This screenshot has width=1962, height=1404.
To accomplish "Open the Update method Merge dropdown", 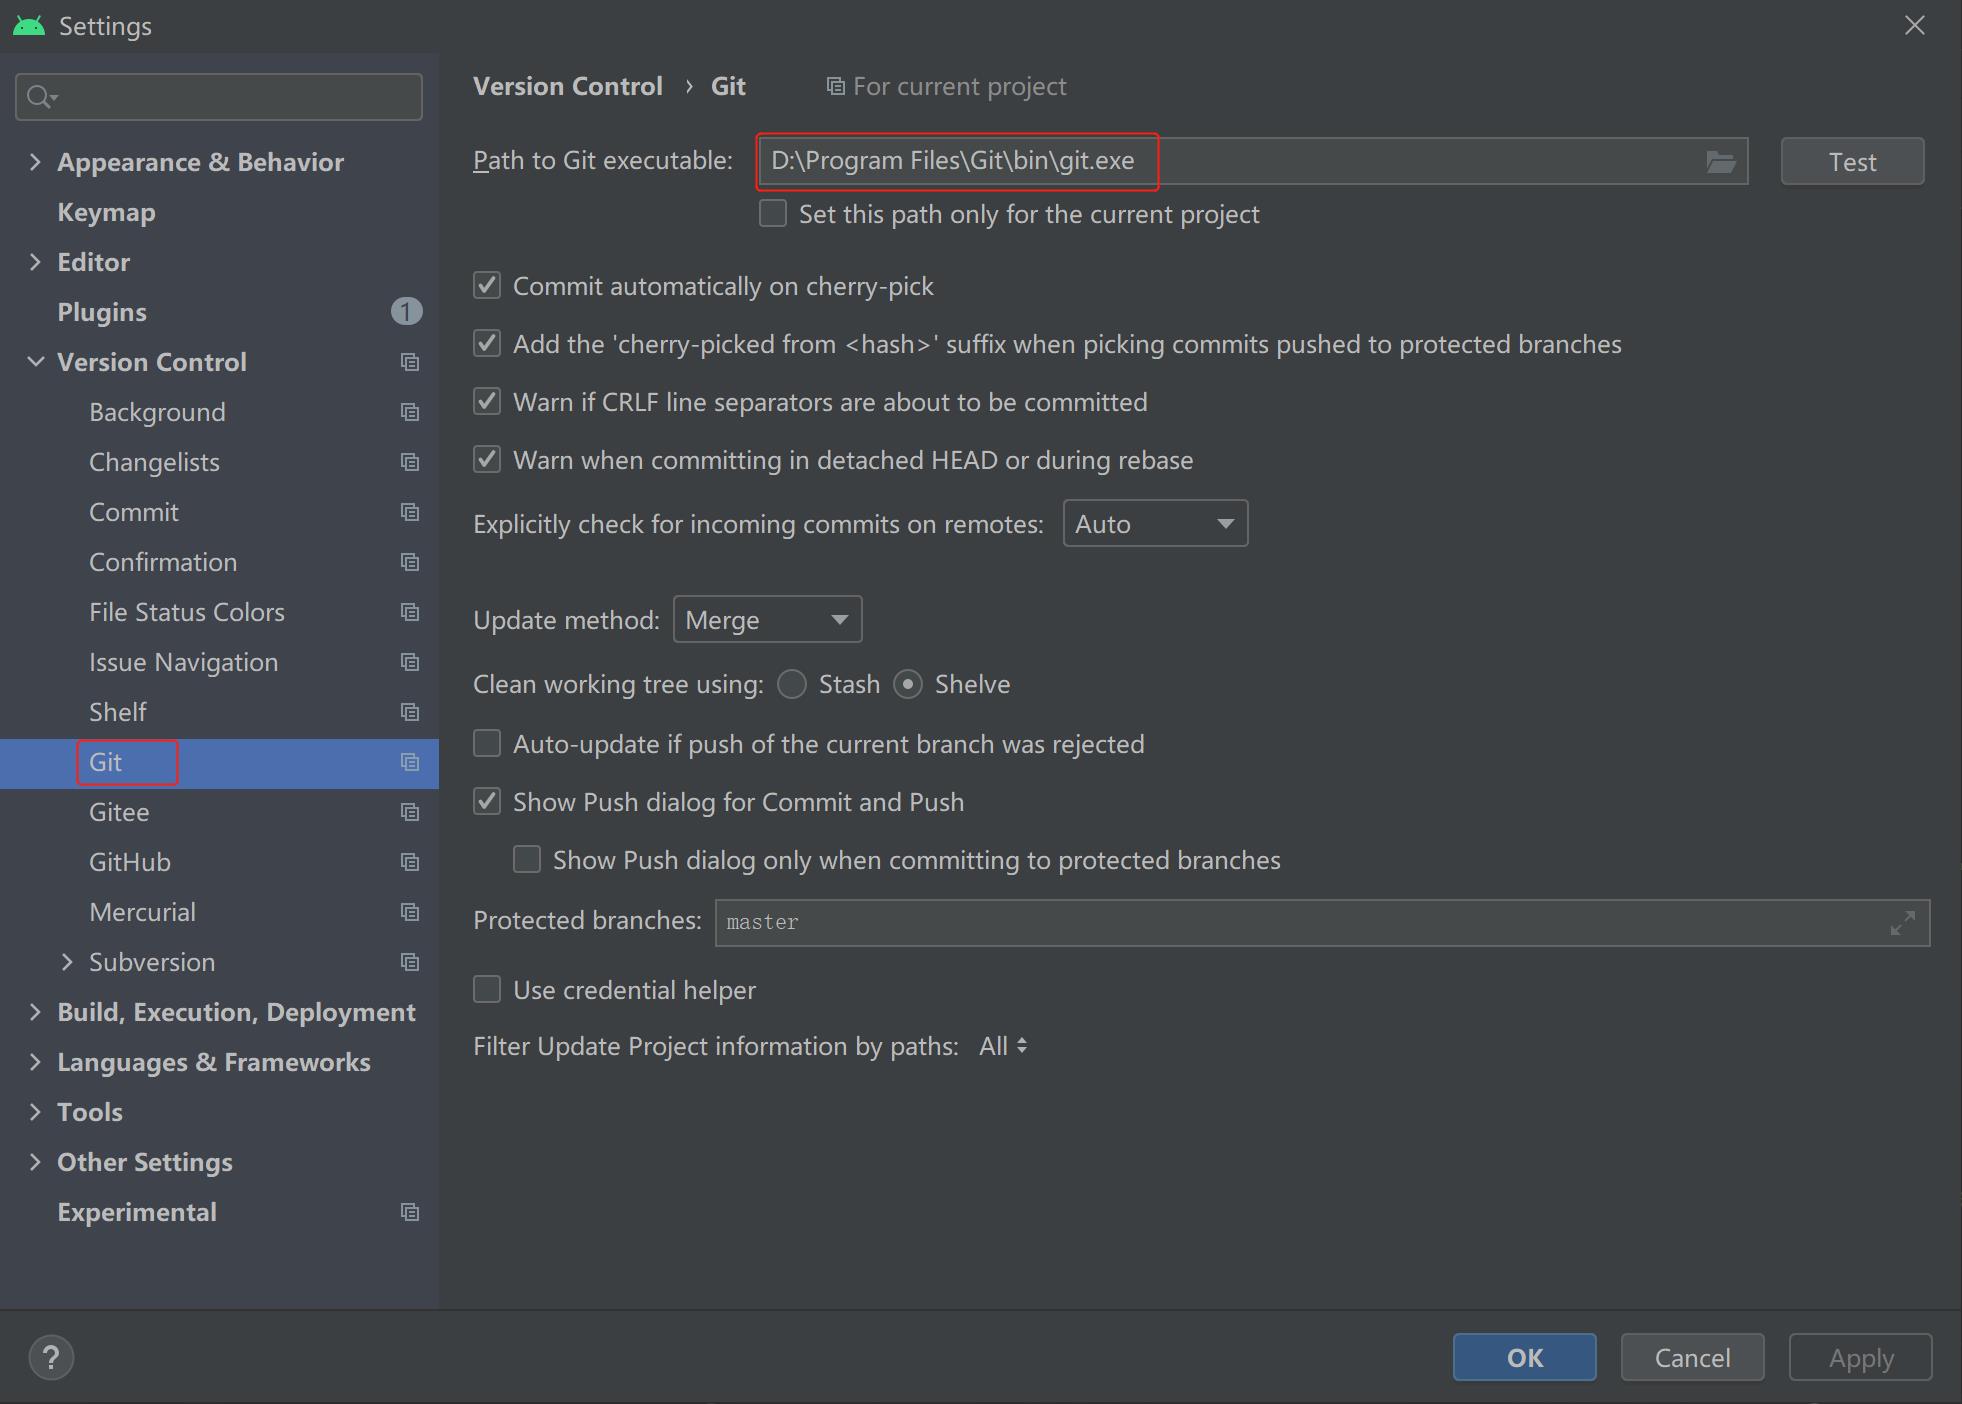I will pos(767,620).
